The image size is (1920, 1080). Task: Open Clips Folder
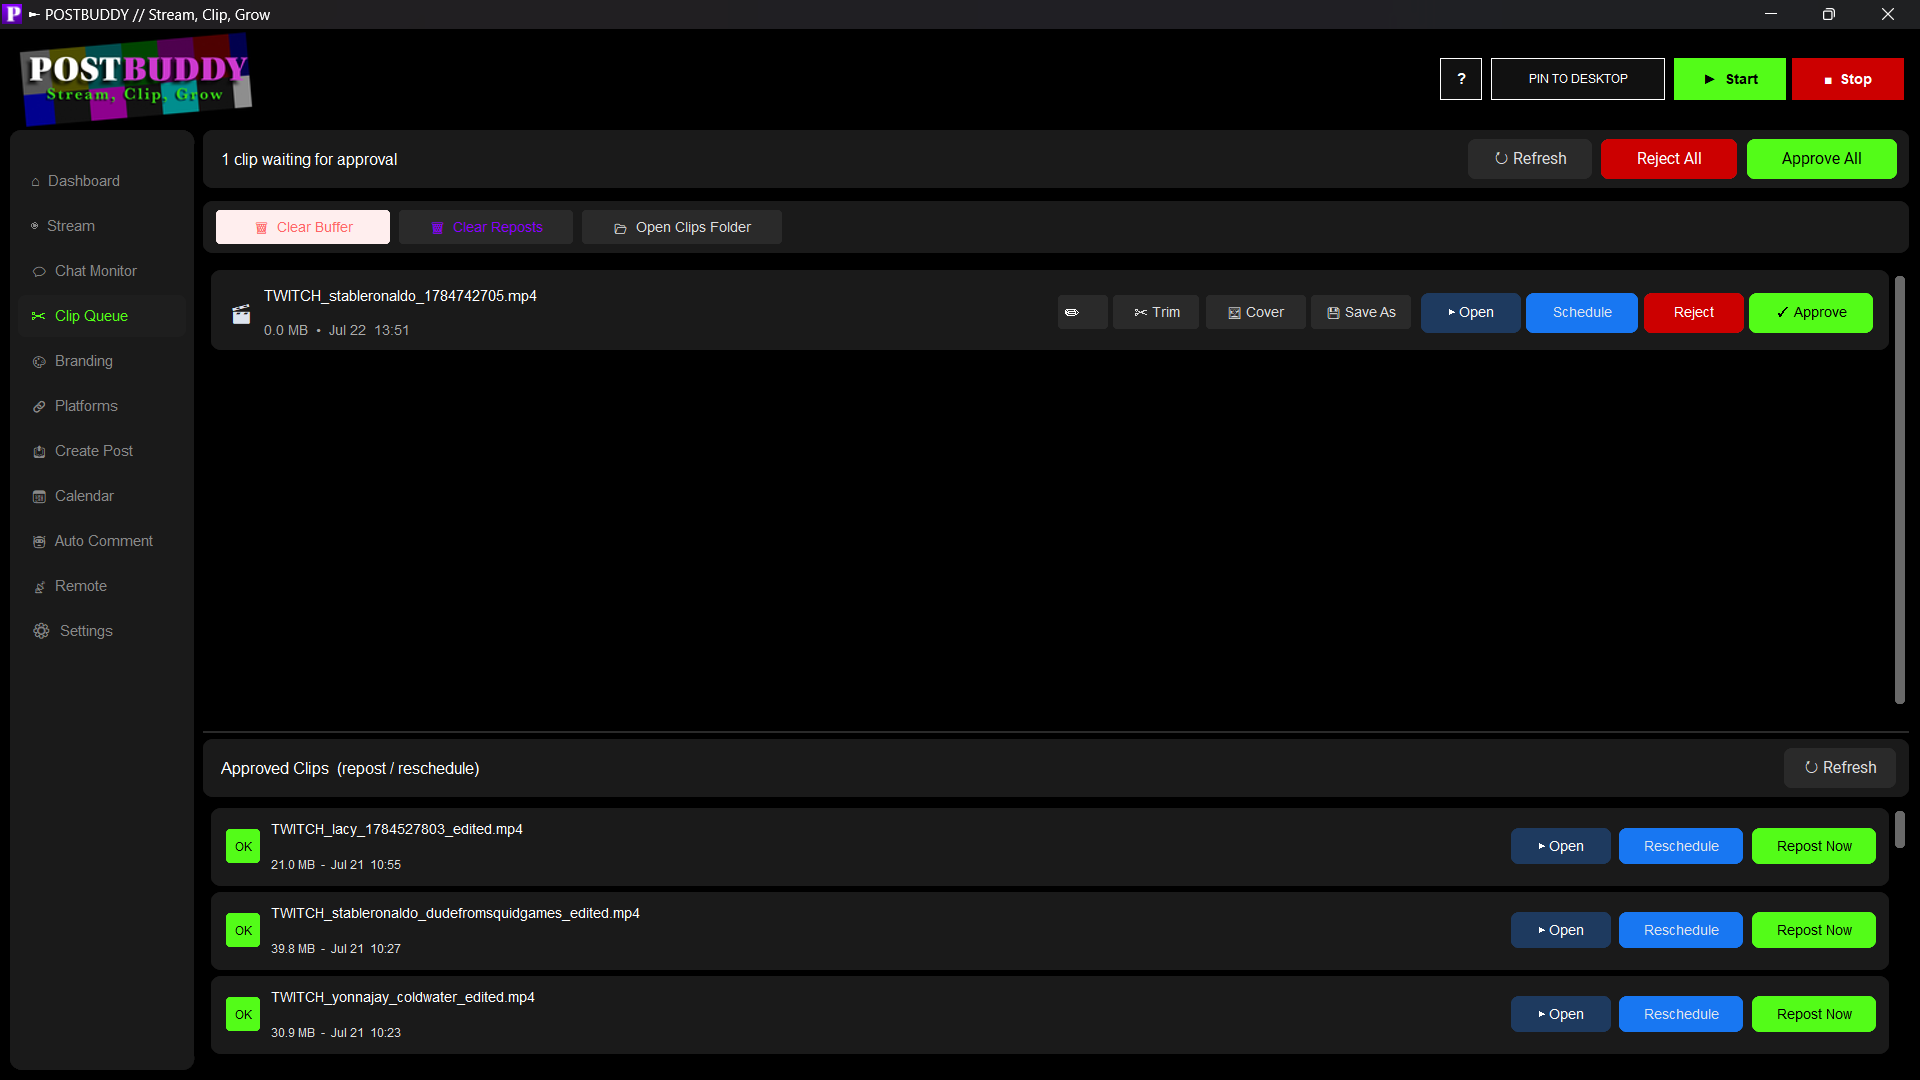point(682,227)
